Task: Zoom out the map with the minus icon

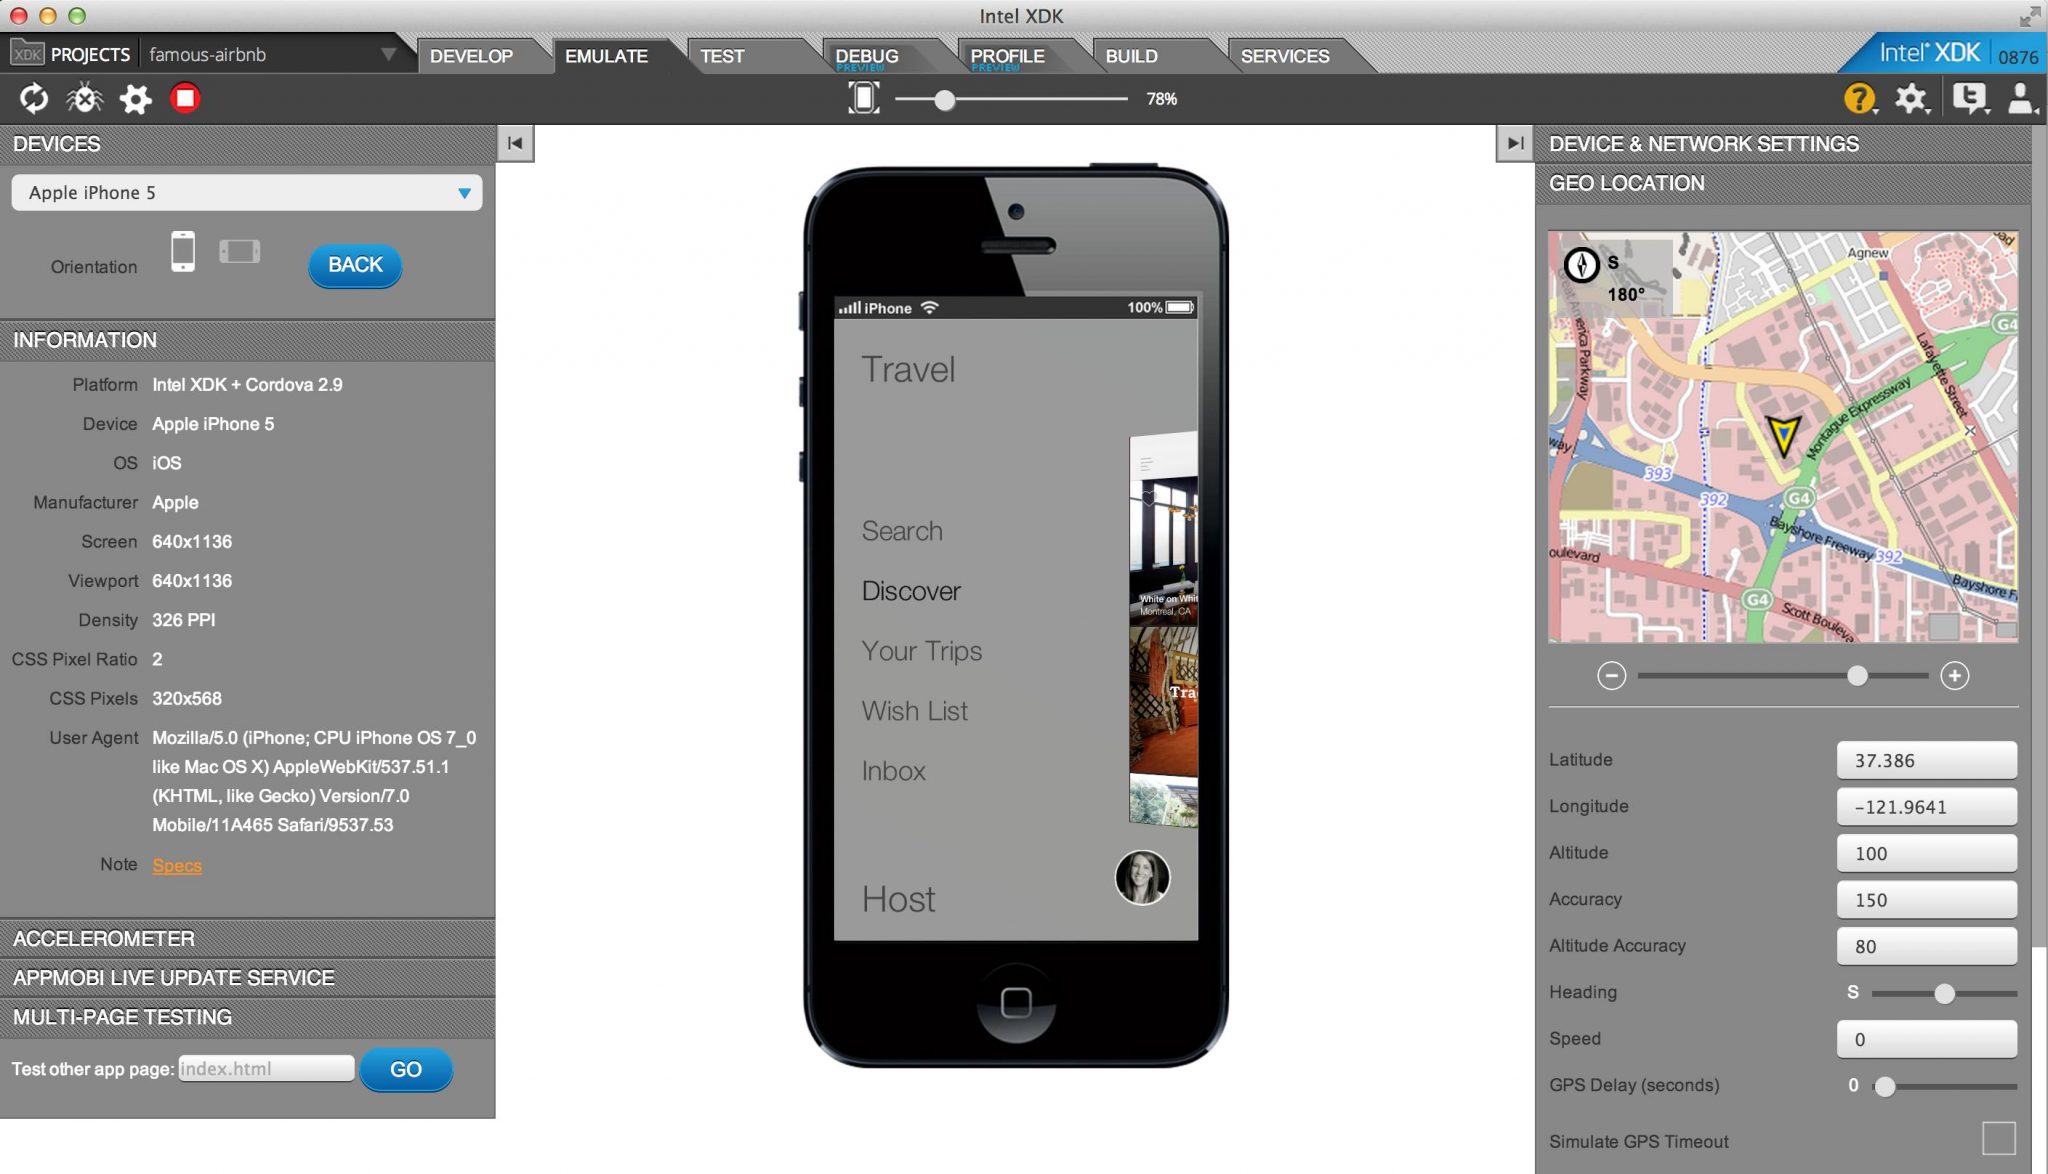Action: (x=1611, y=676)
